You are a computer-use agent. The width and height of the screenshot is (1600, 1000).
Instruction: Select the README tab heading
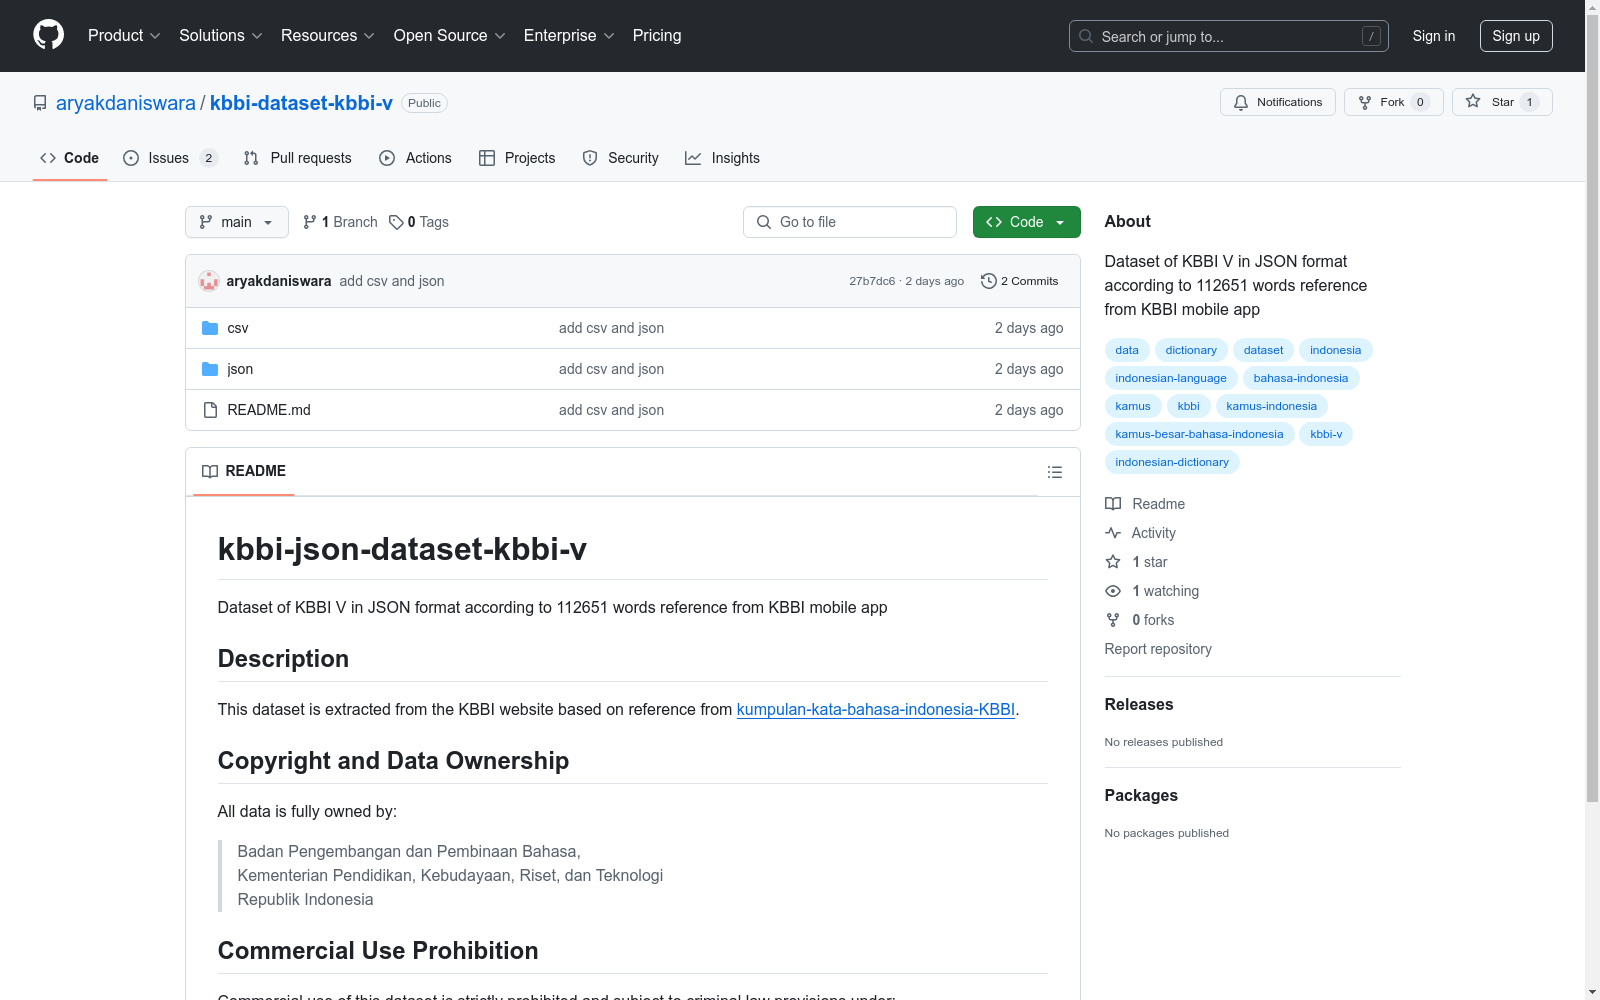click(244, 471)
